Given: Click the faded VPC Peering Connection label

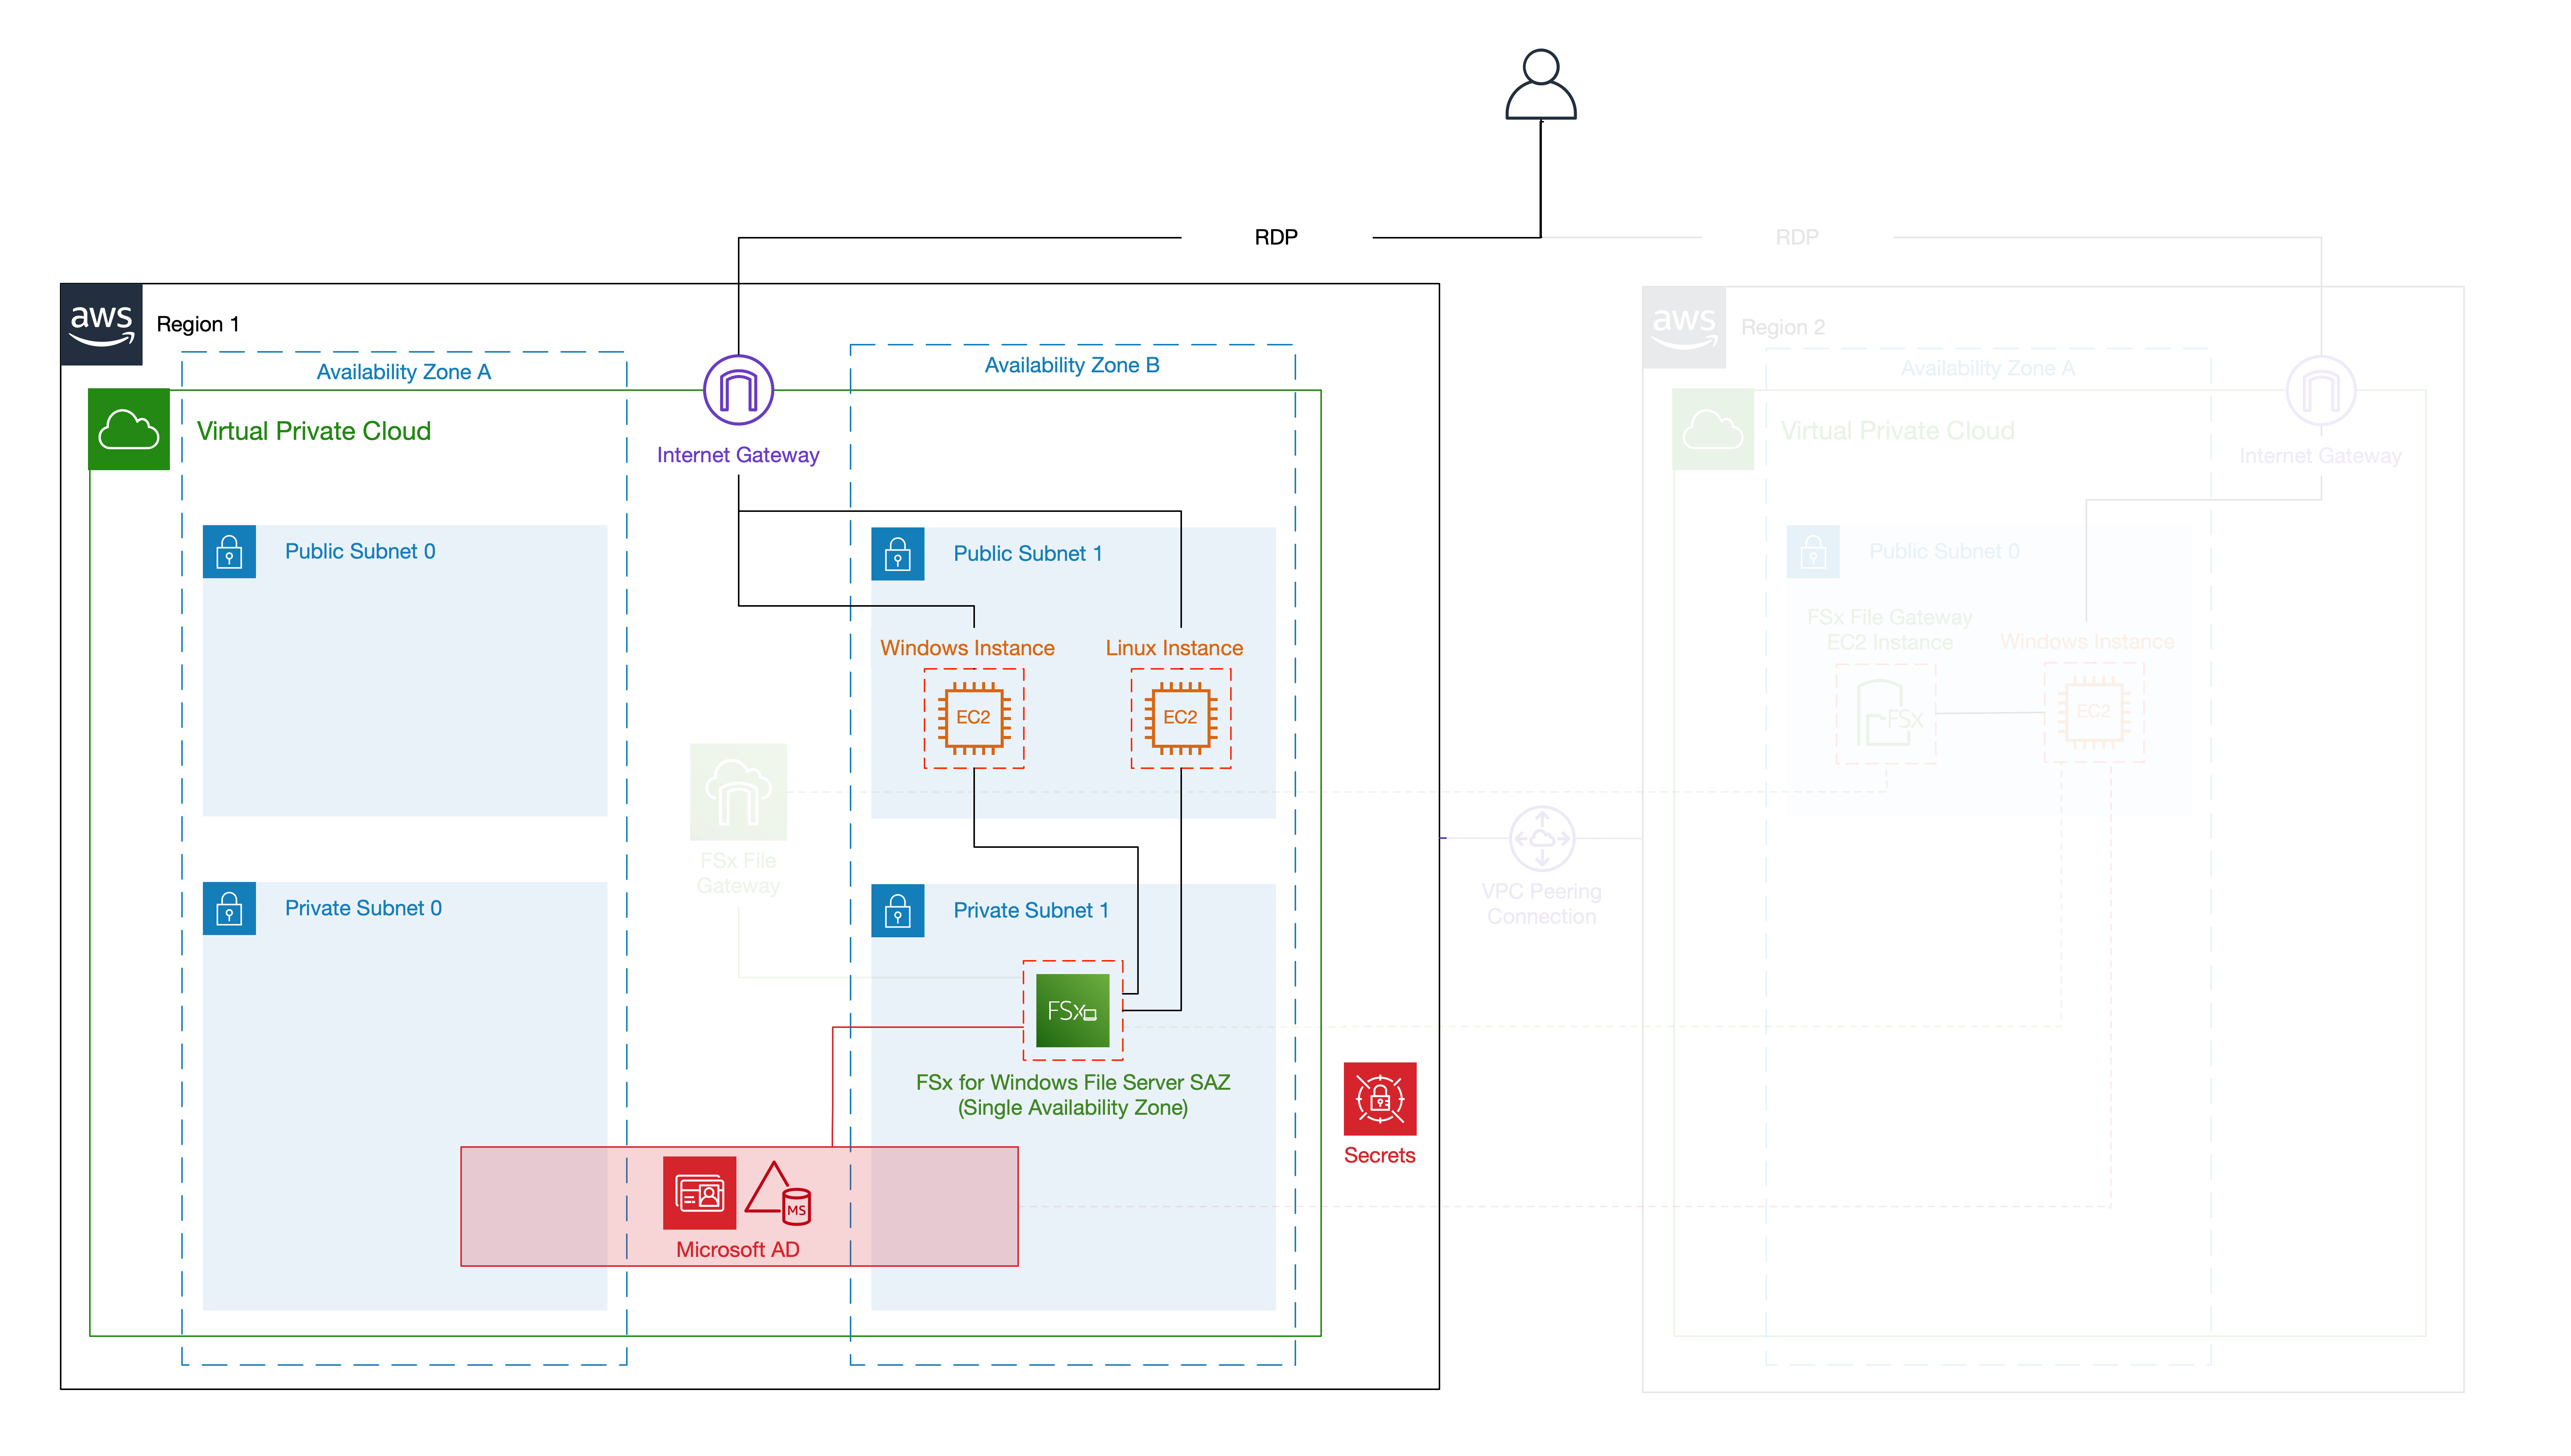Looking at the screenshot, I should [x=1541, y=904].
